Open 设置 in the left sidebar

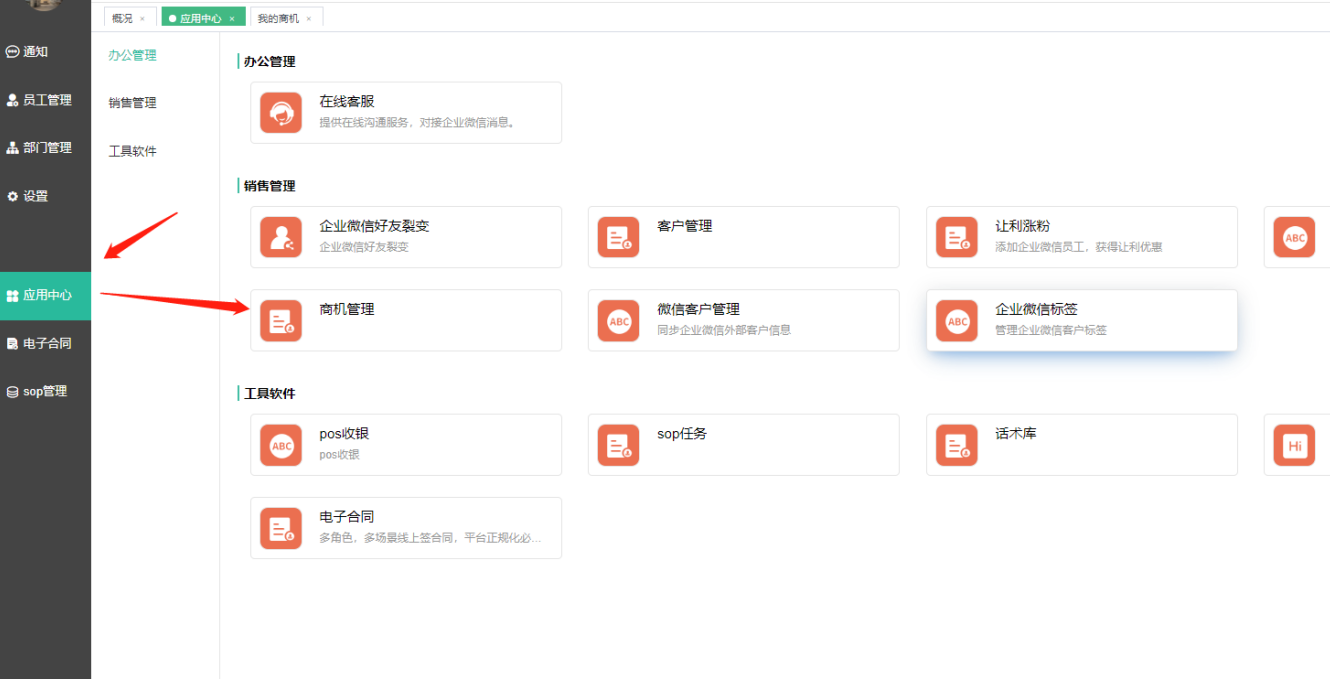click(x=35, y=196)
